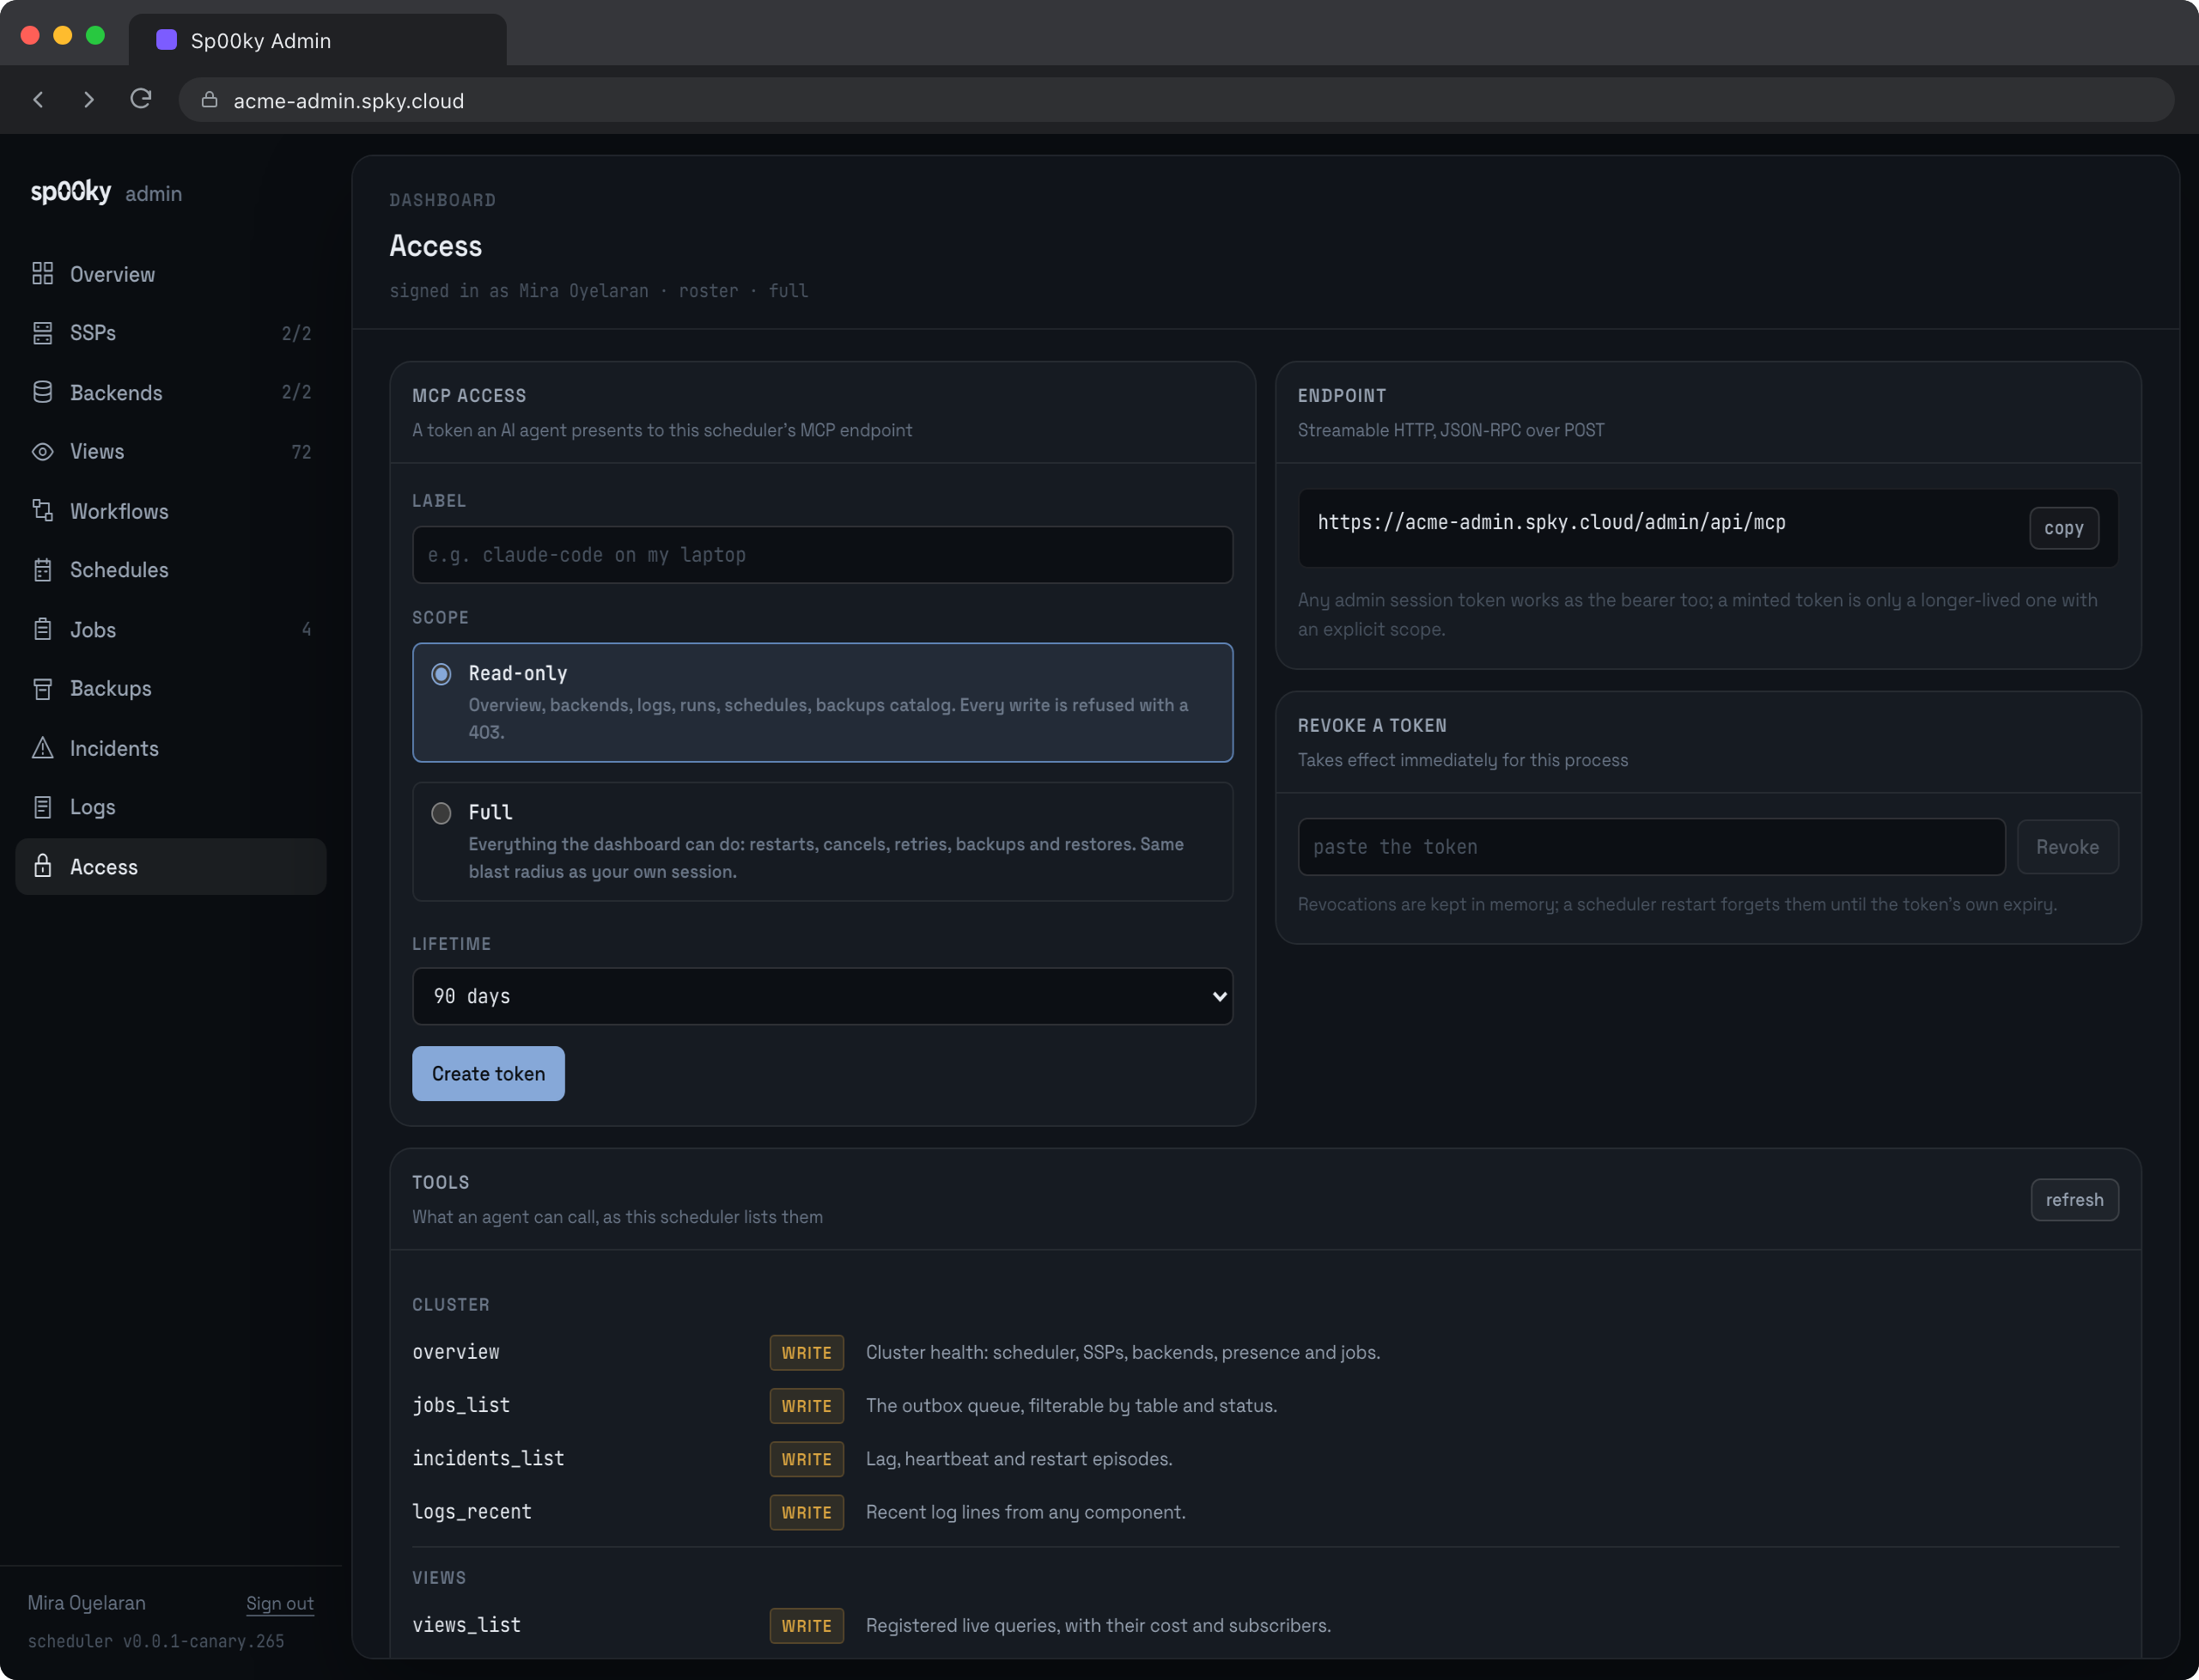Screen dimensions: 2199x1680
Task: Click WRITE badge next to incidents_list
Action: 806,1459
